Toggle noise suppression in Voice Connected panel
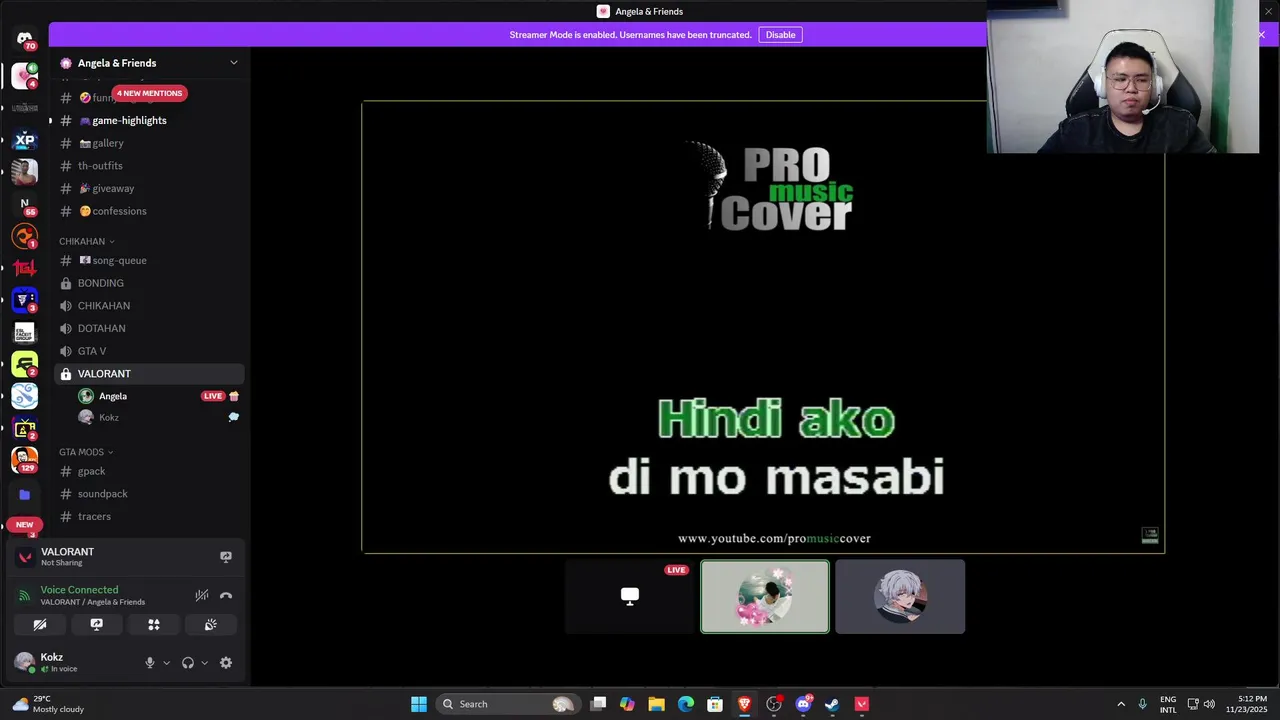 point(202,595)
